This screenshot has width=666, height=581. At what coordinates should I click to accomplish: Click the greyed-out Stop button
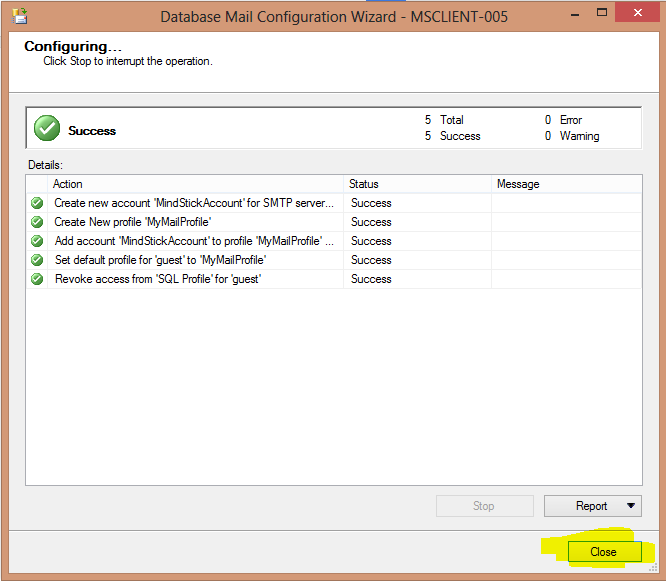point(484,506)
